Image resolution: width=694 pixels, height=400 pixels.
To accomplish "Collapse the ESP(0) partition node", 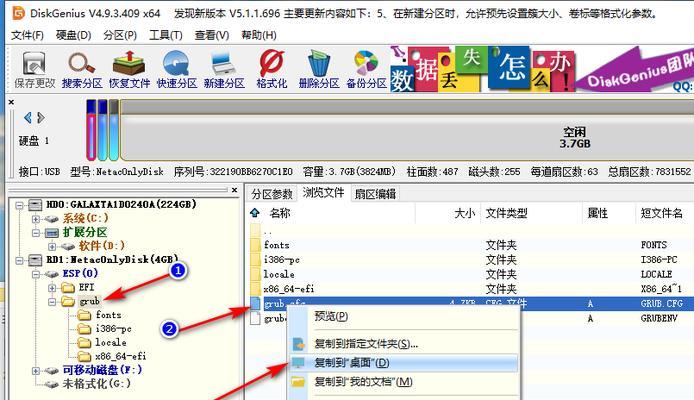I will click(x=36, y=274).
